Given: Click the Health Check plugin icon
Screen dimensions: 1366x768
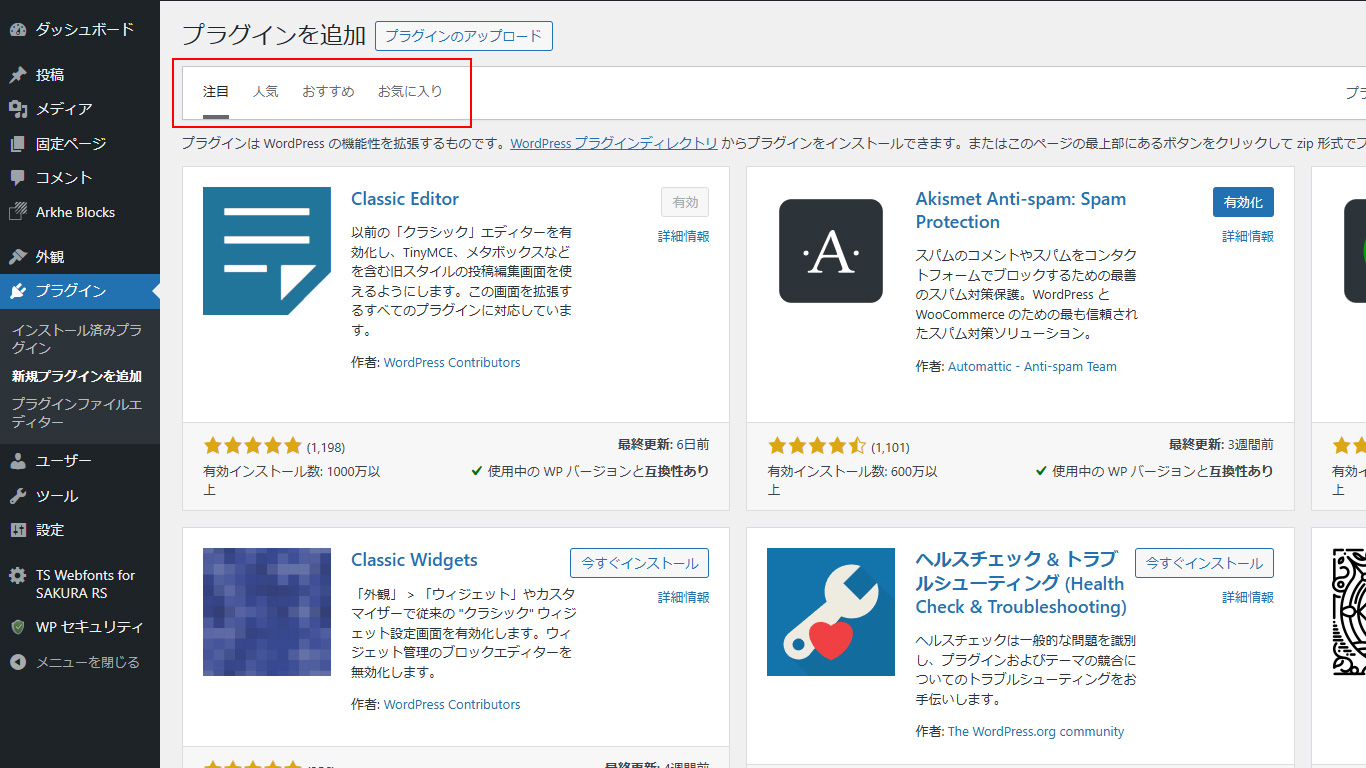Looking at the screenshot, I should pyautogui.click(x=831, y=612).
